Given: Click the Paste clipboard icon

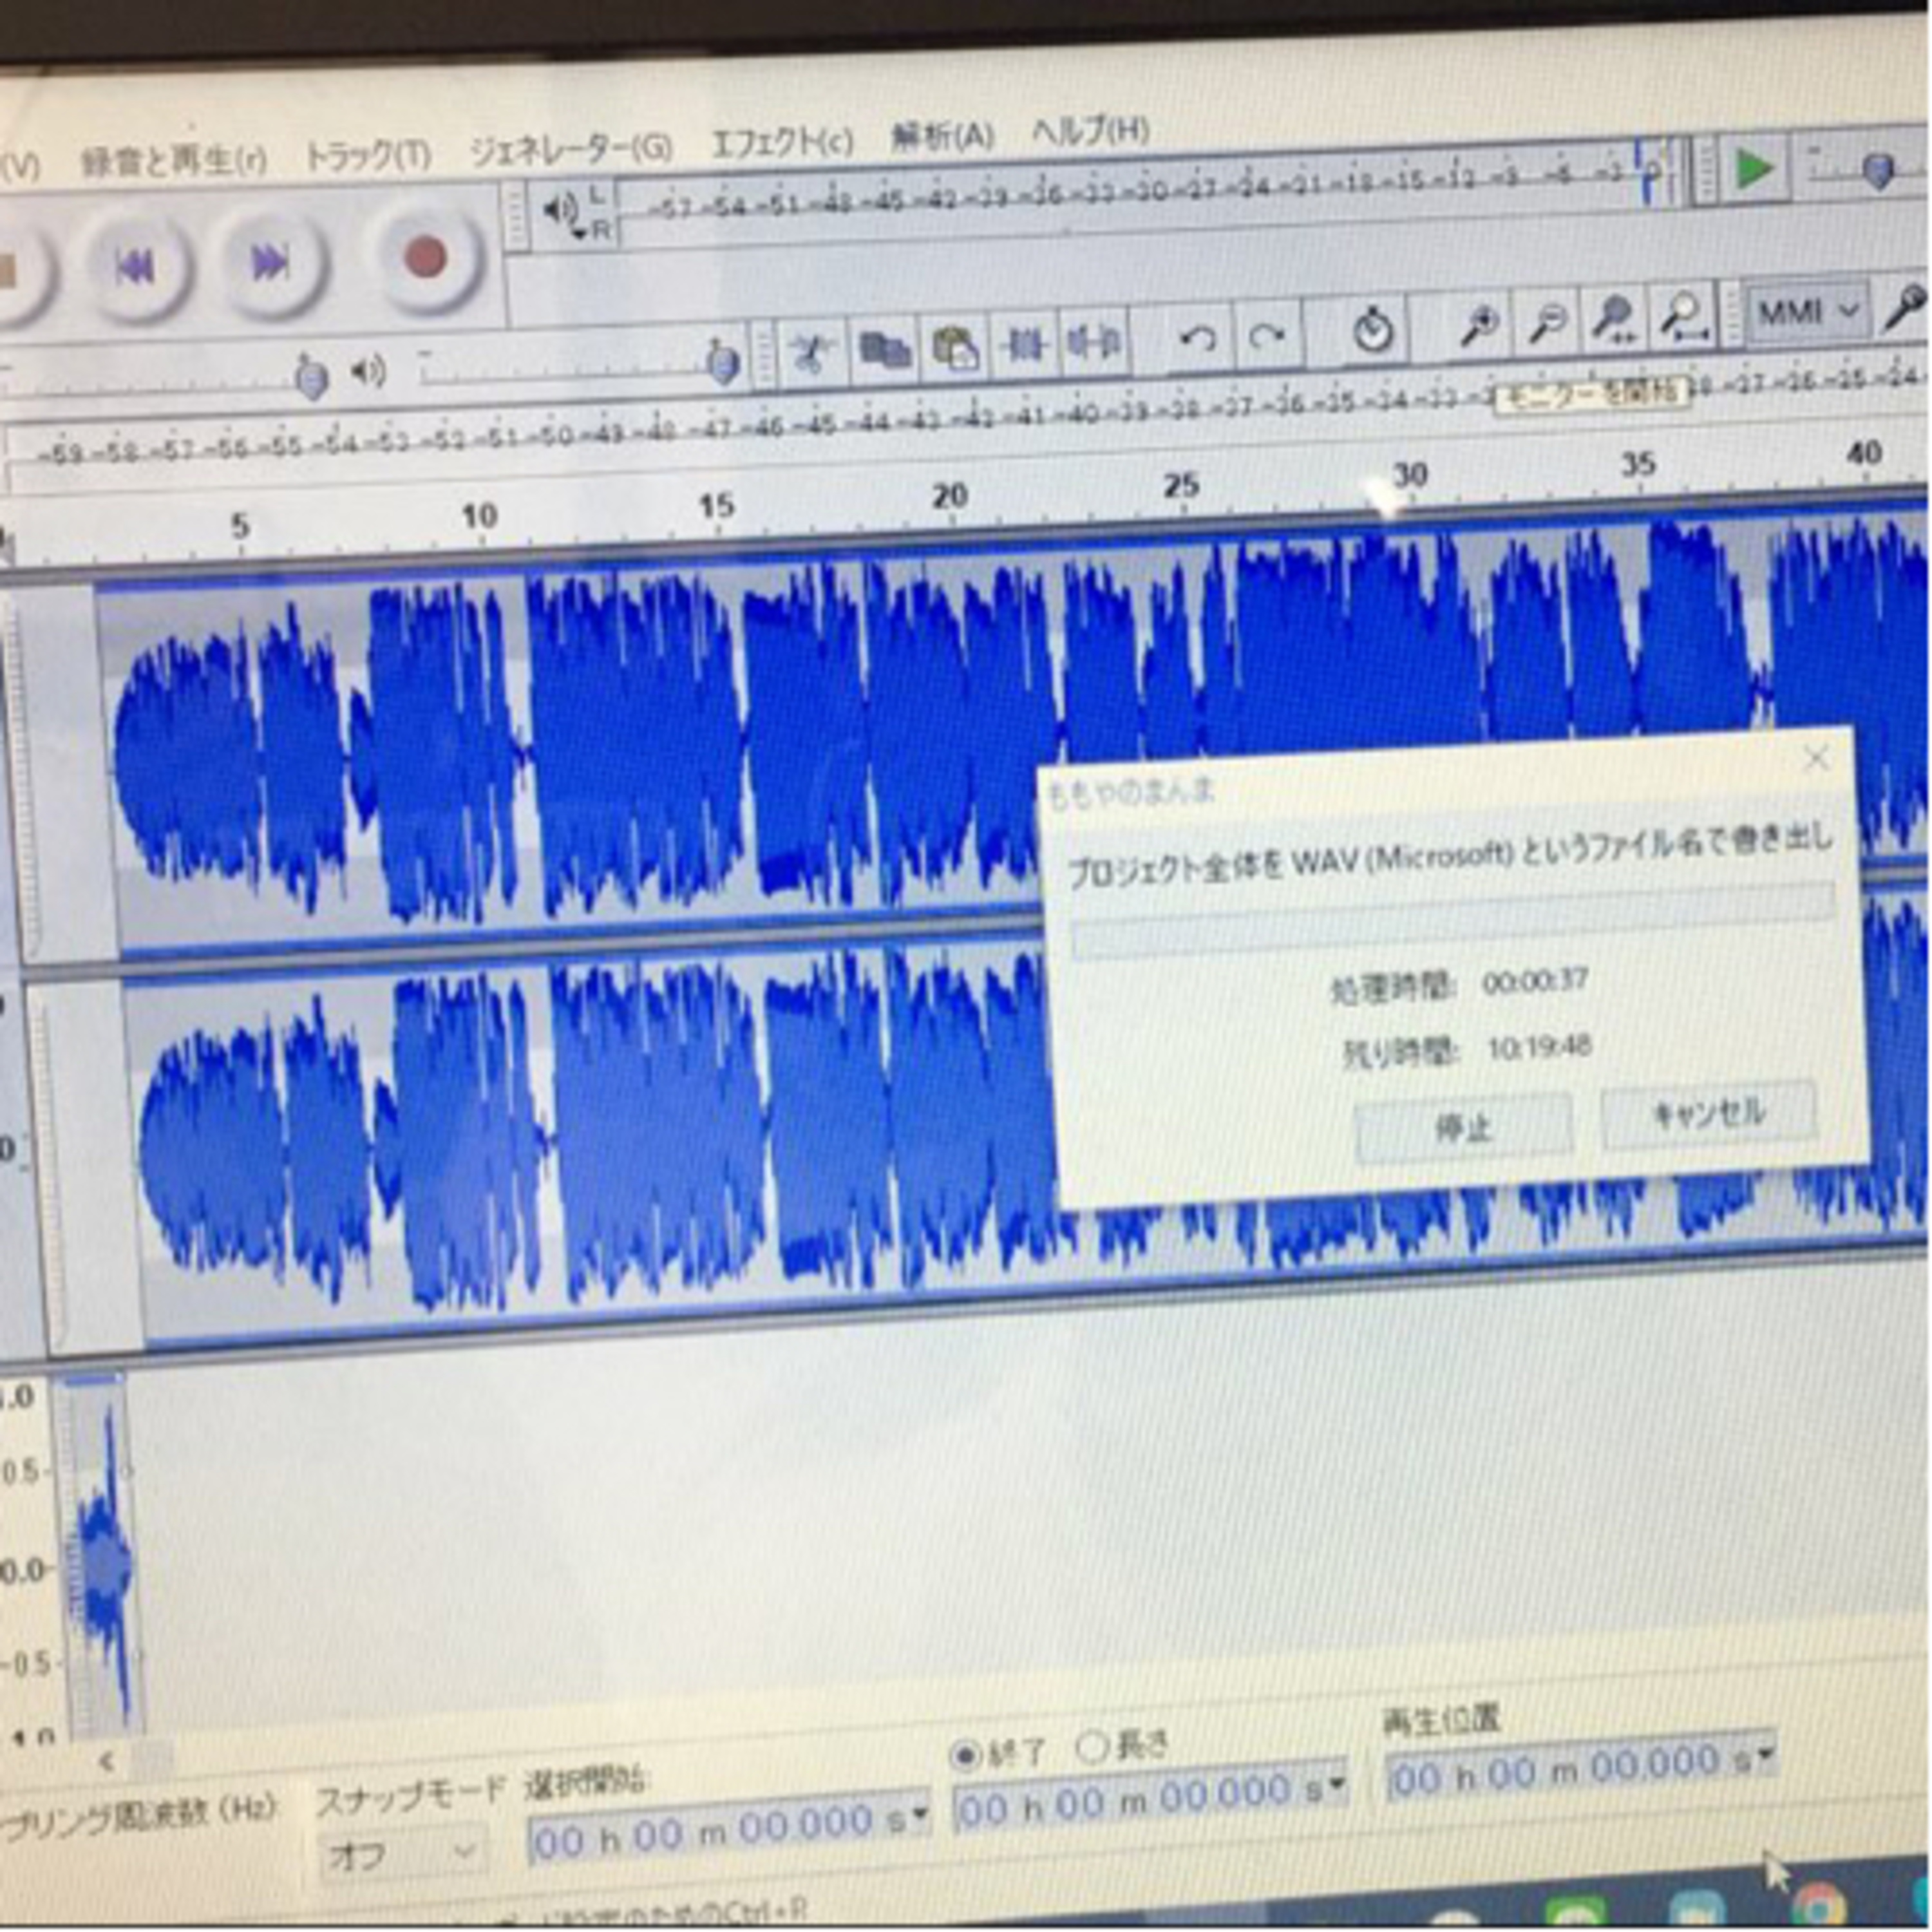Looking at the screenshot, I should click(955, 349).
